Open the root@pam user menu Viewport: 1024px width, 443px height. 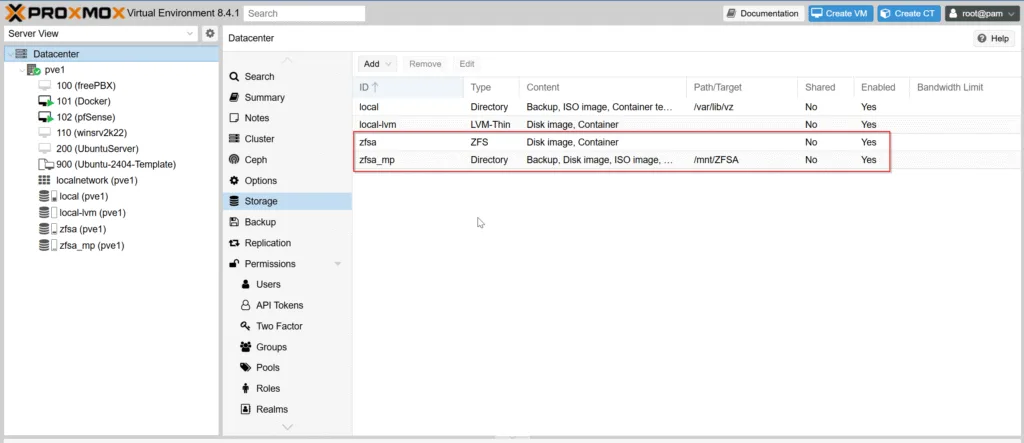coord(982,13)
